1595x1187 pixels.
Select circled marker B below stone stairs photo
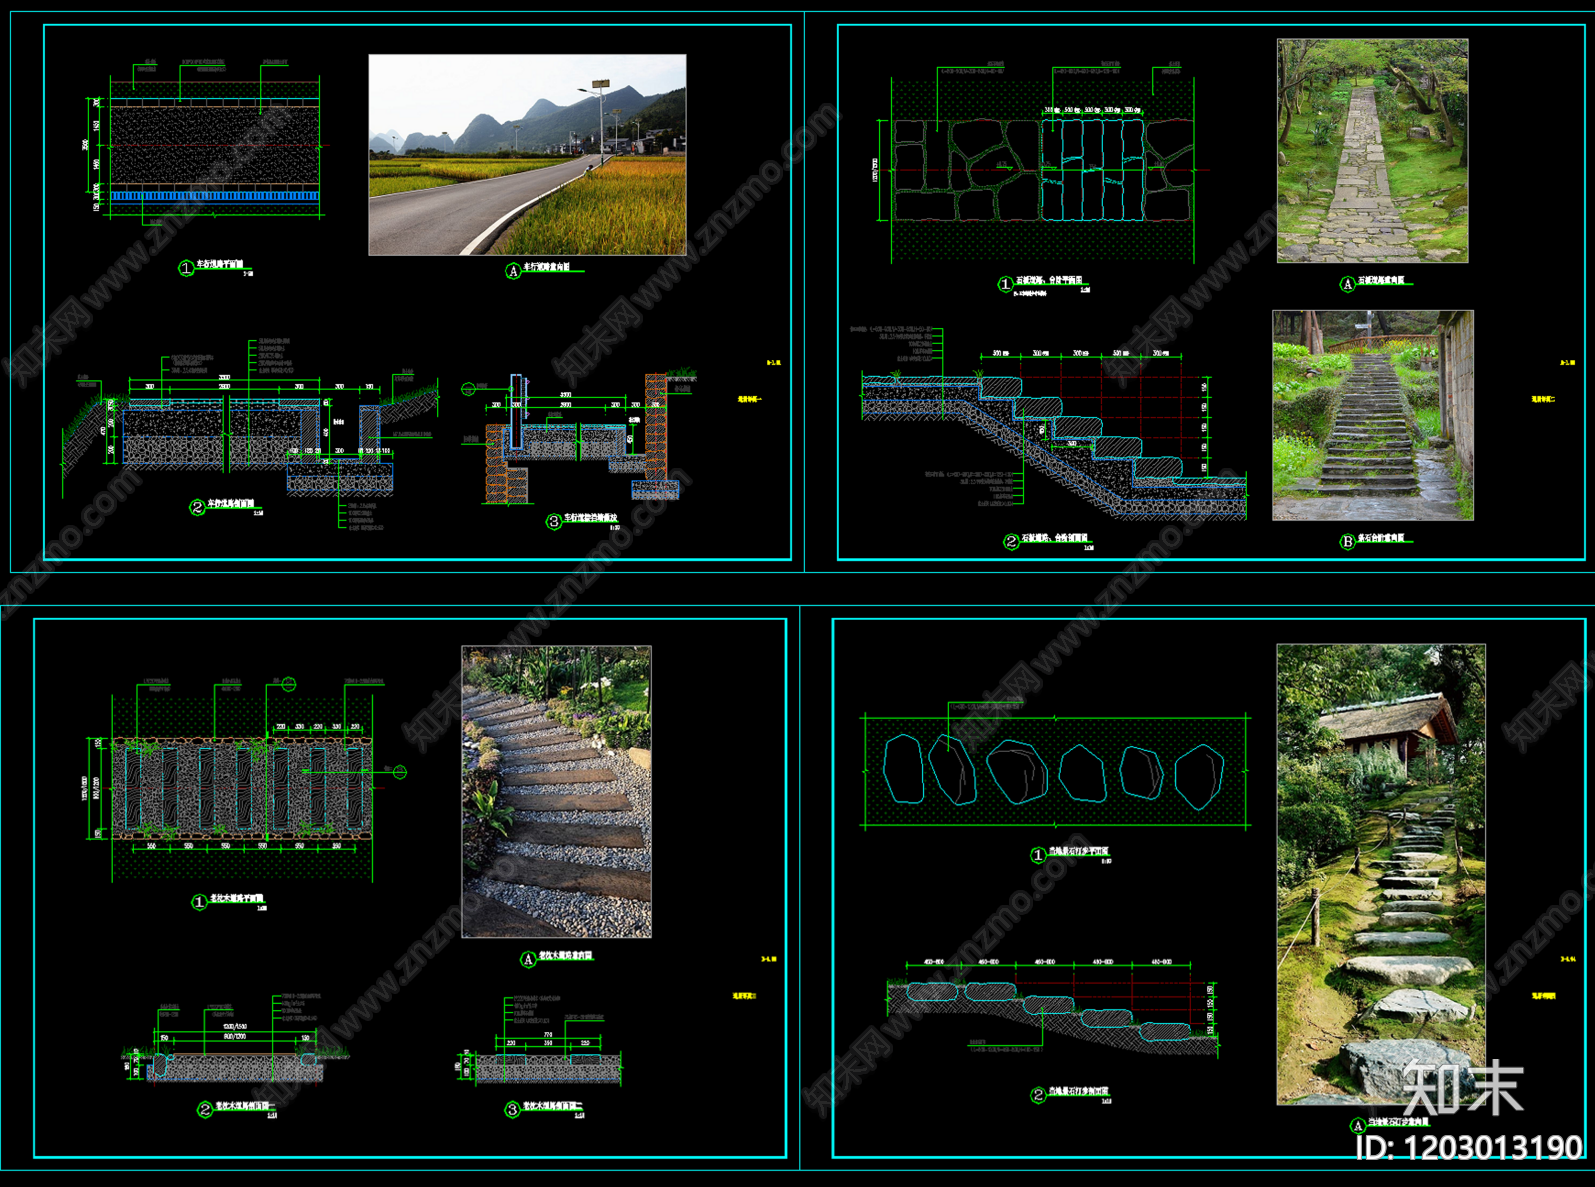click(x=1347, y=541)
